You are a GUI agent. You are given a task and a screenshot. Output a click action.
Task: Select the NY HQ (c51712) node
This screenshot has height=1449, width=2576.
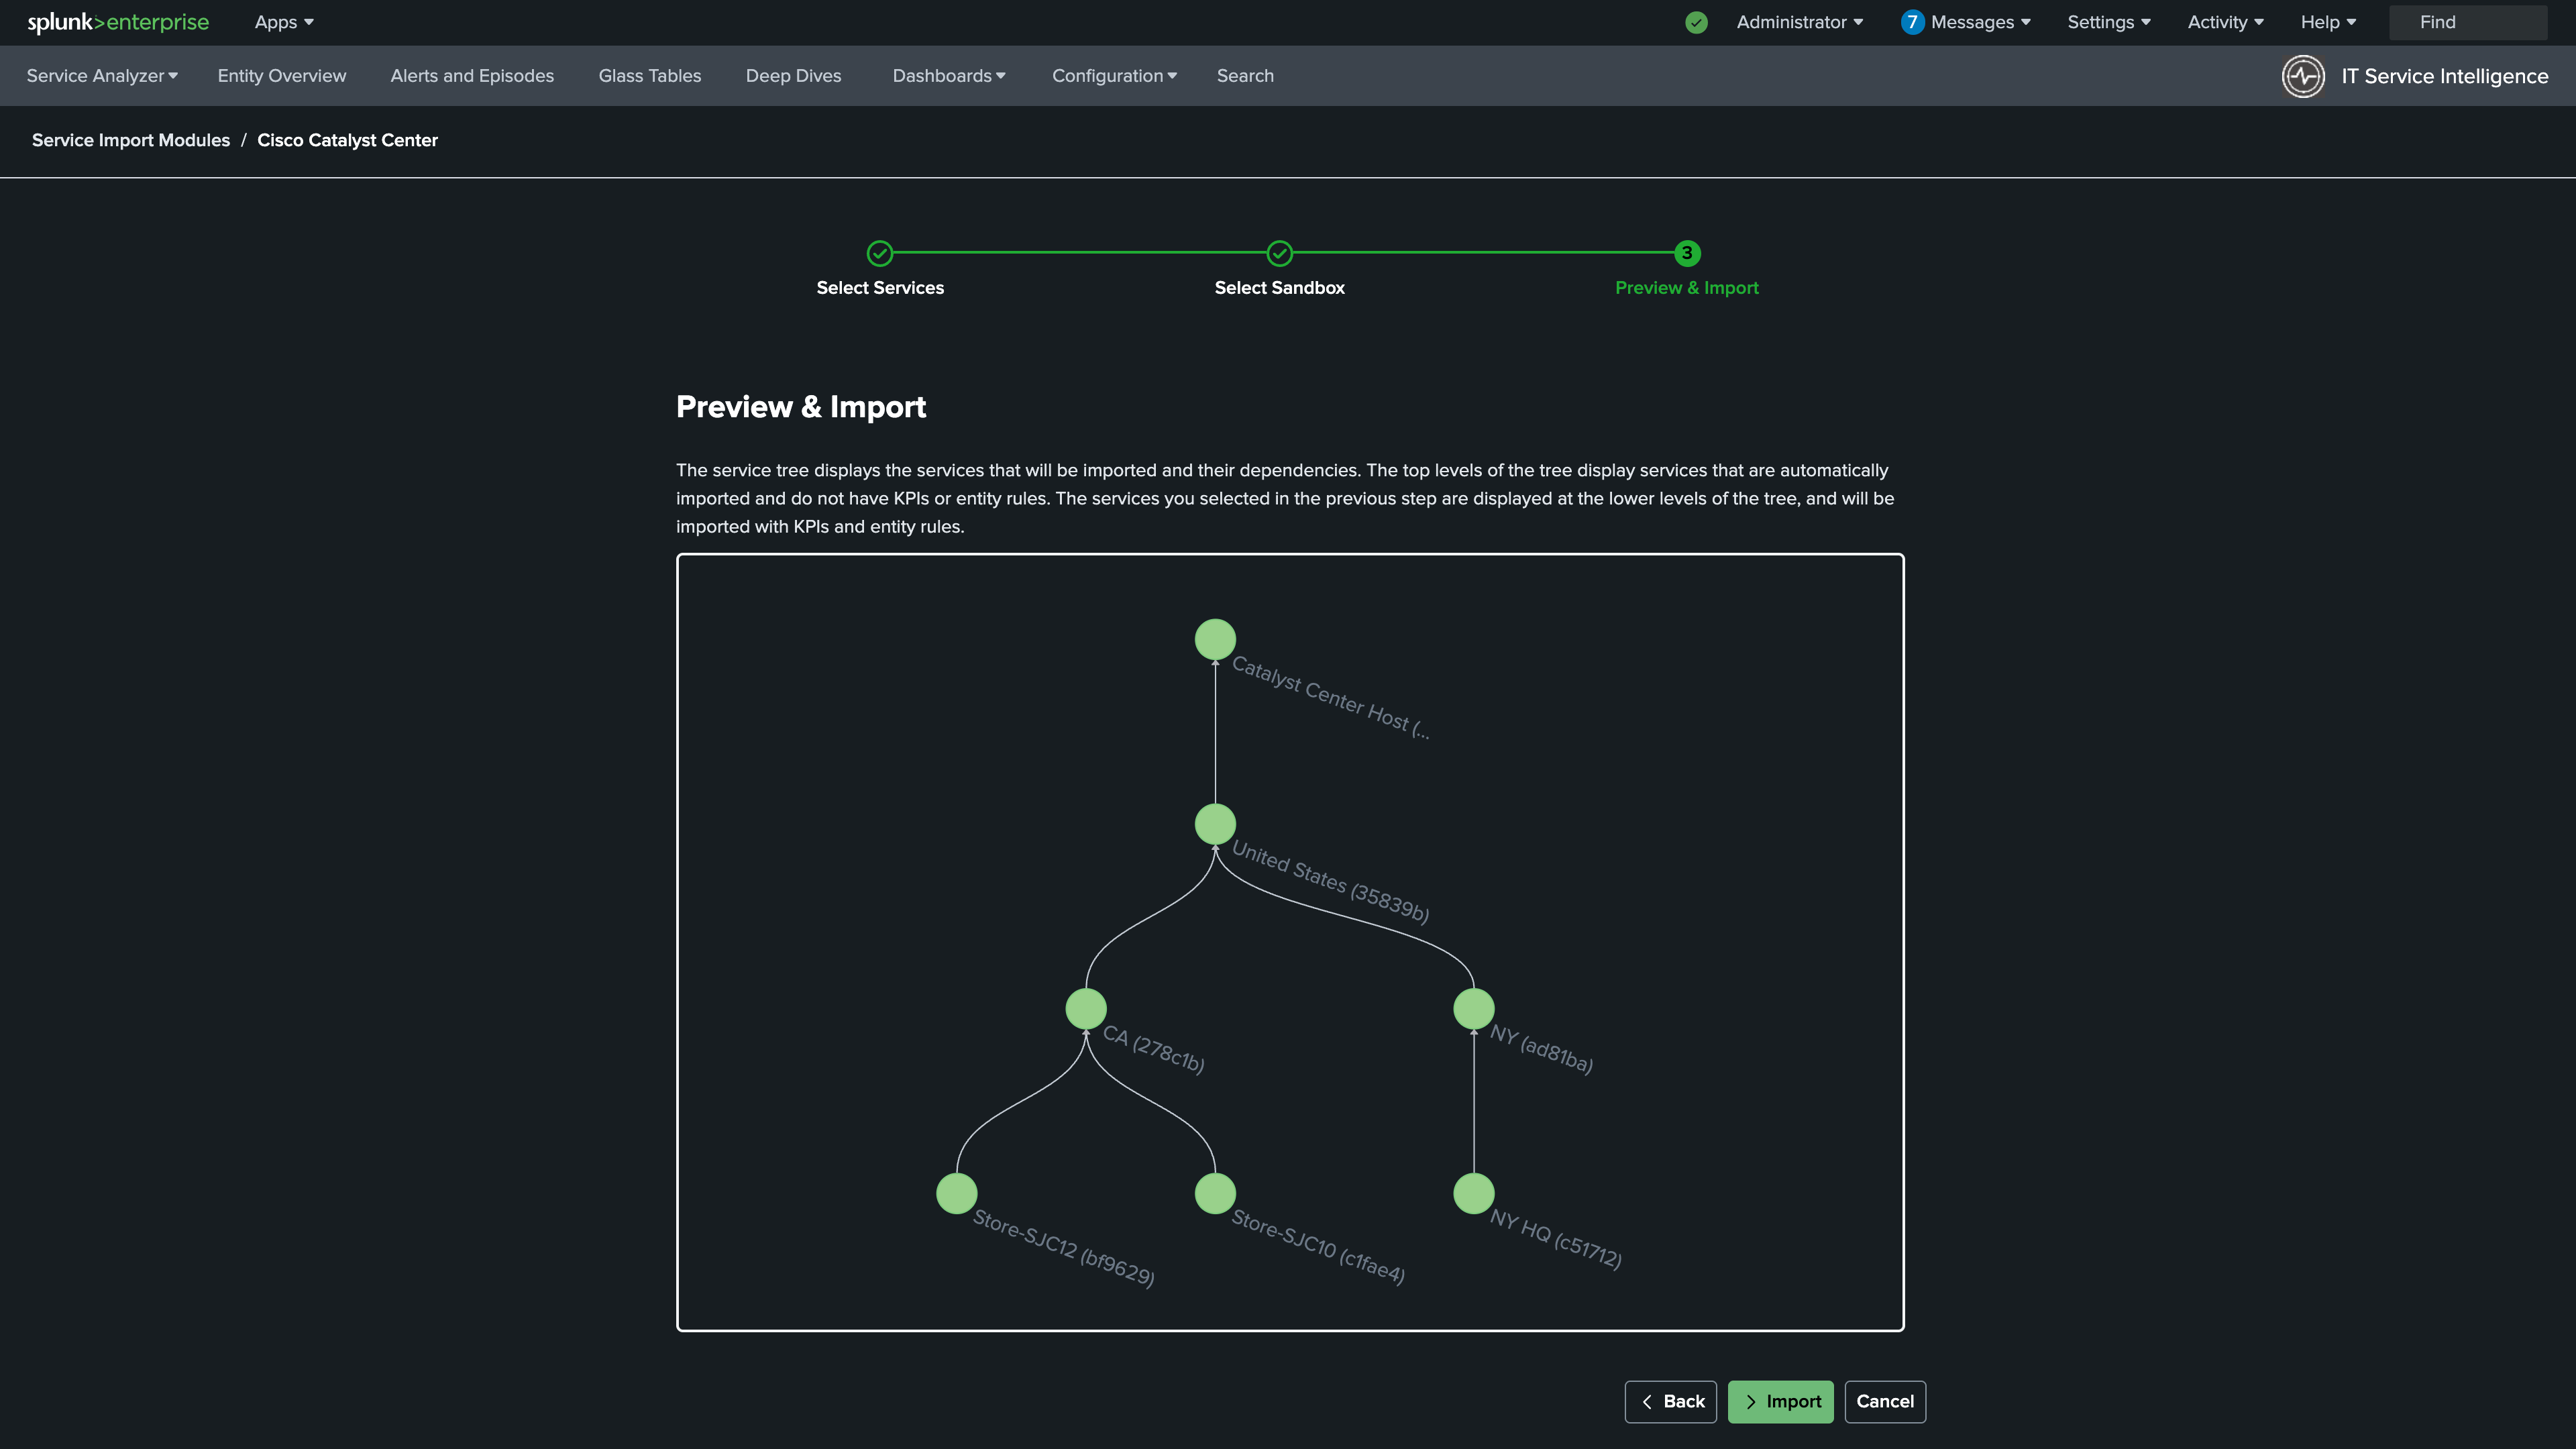click(x=1474, y=1193)
